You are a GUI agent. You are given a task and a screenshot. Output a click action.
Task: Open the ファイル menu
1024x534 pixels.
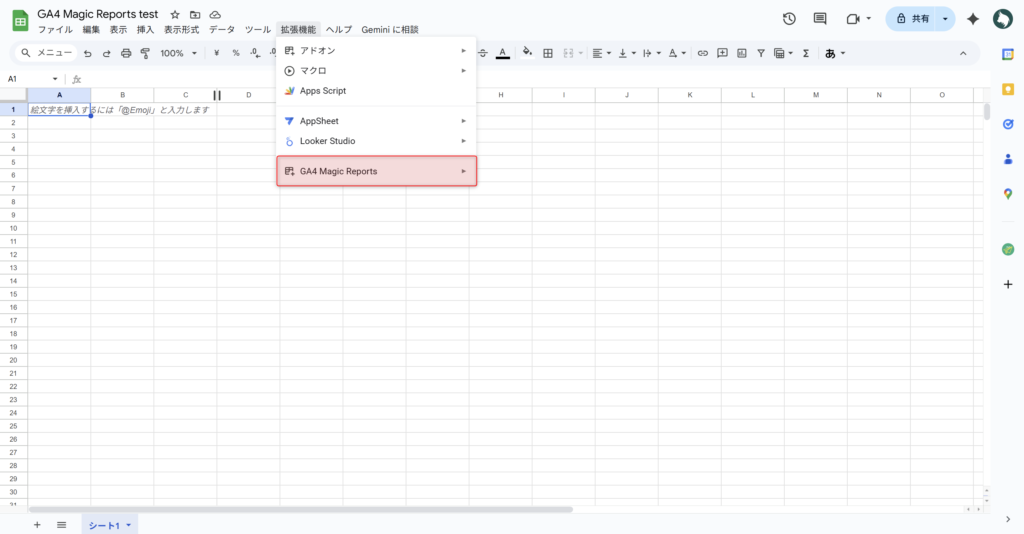pyautogui.click(x=55, y=29)
